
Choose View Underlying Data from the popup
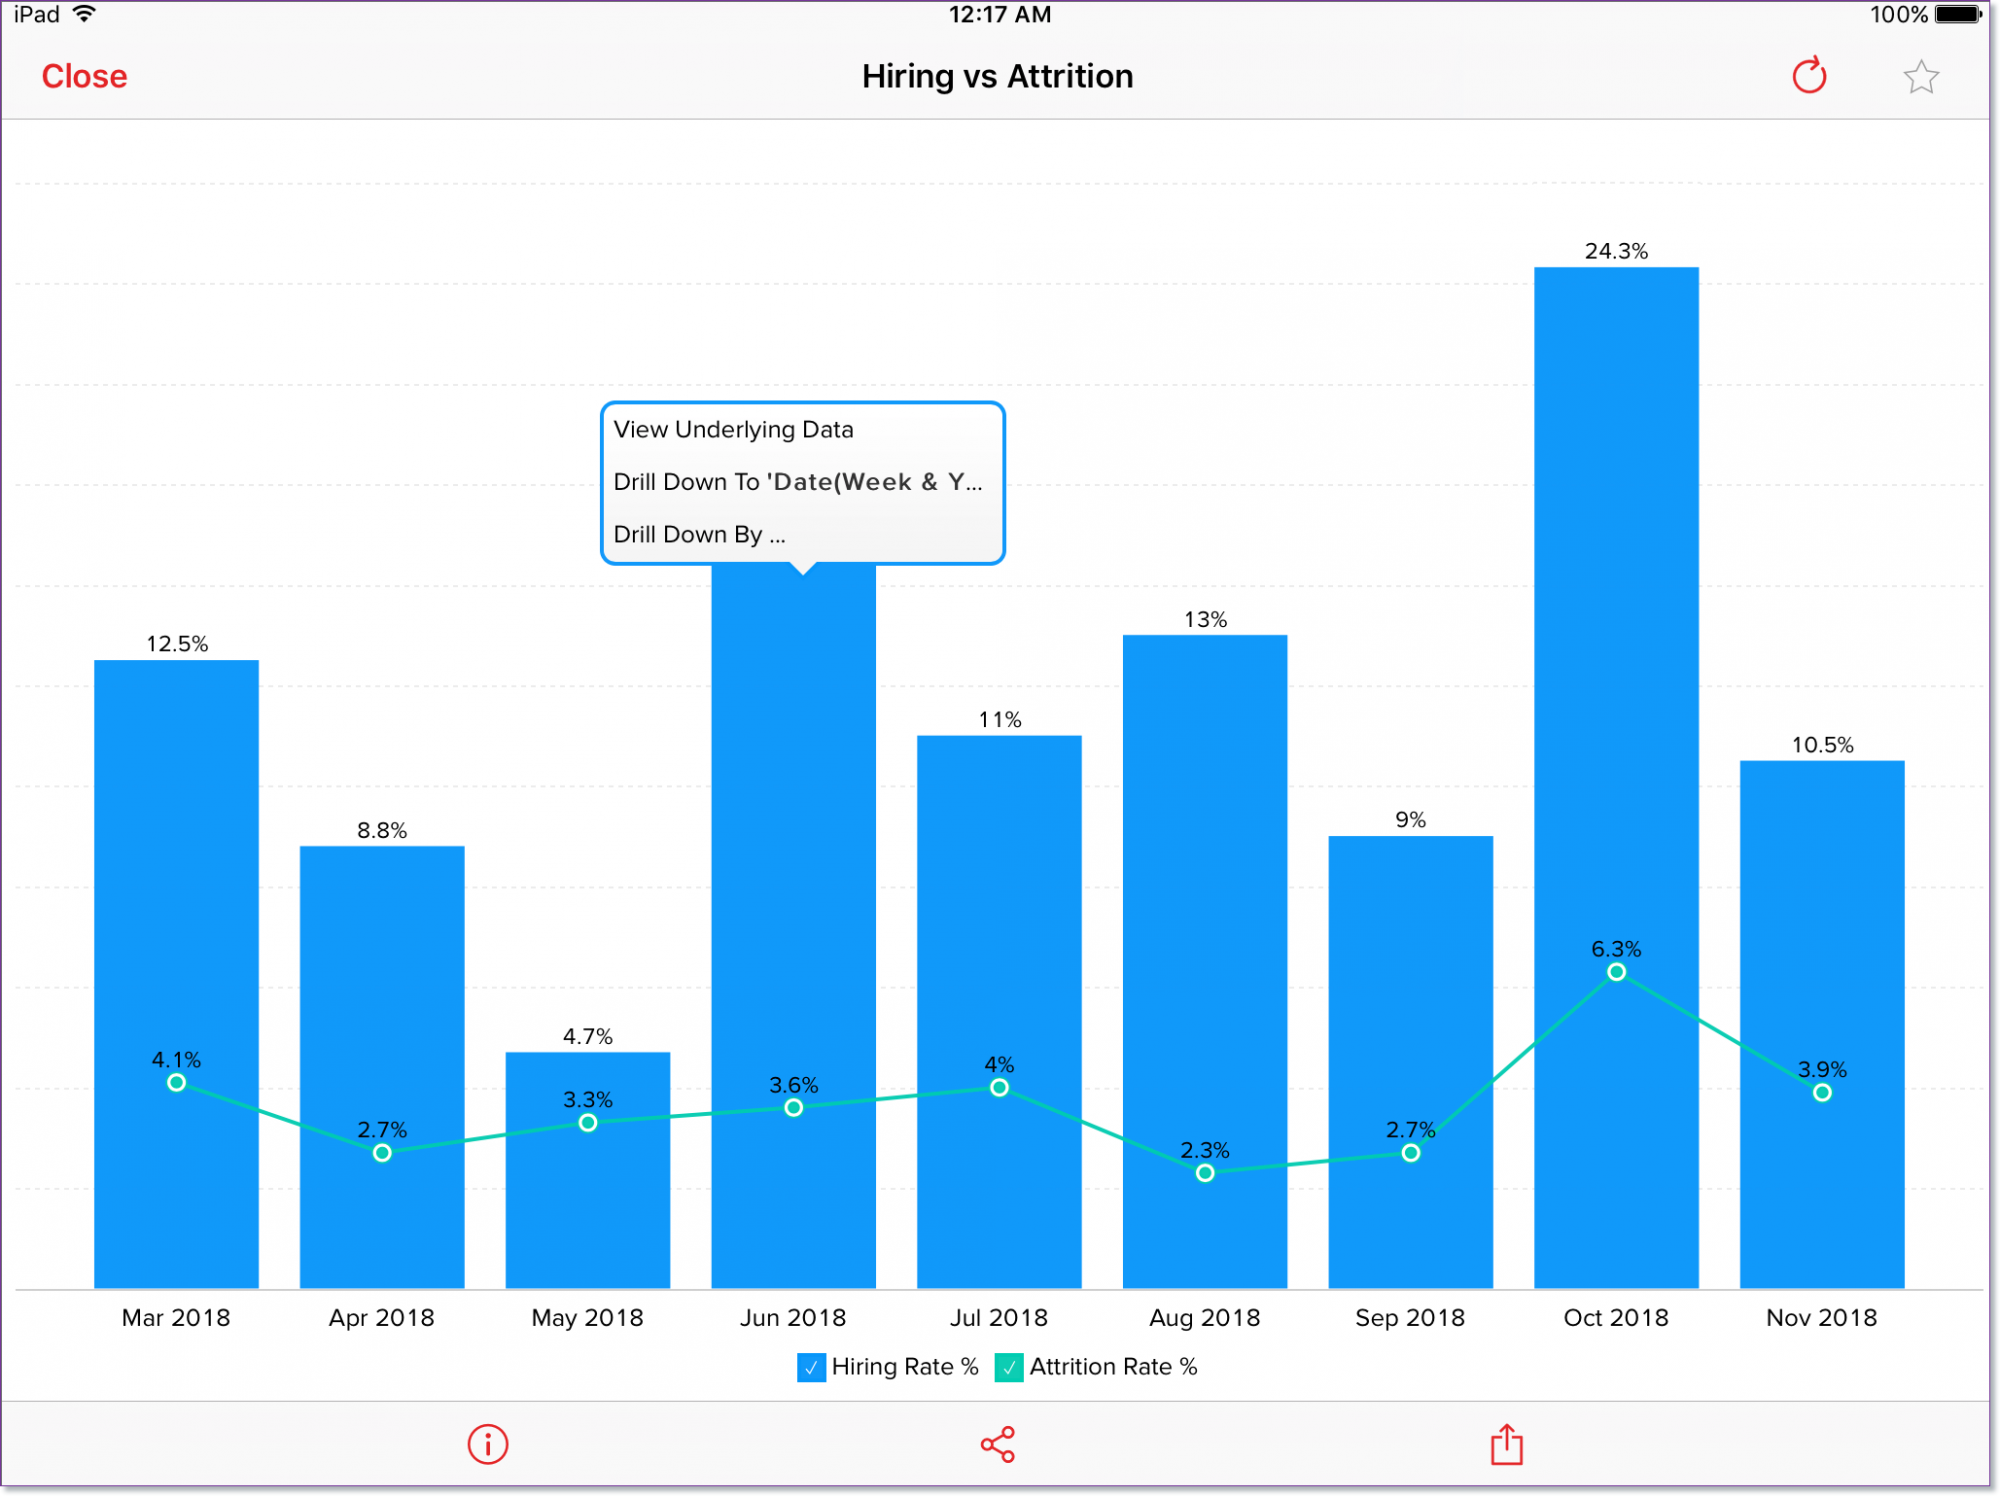[x=733, y=429]
